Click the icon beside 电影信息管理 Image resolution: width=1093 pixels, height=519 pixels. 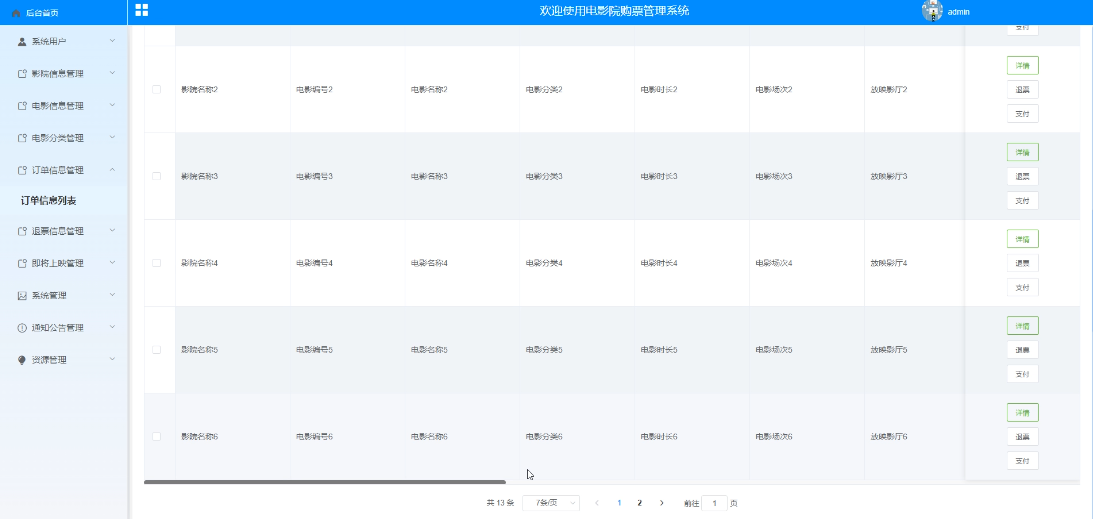22,106
